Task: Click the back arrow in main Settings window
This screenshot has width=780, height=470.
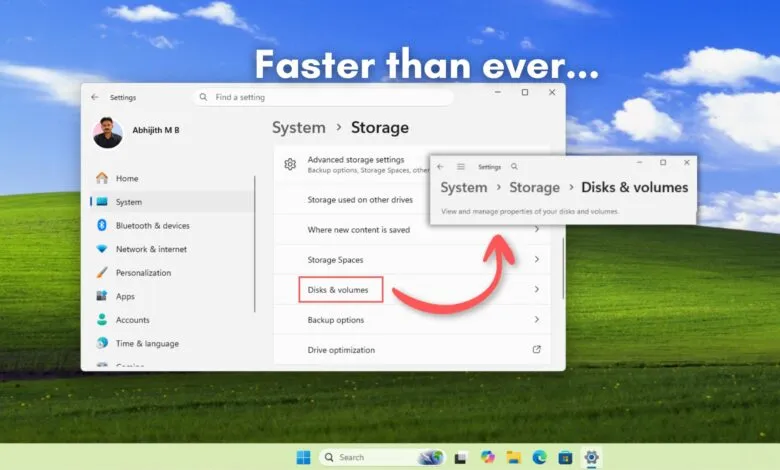Action: click(x=95, y=97)
